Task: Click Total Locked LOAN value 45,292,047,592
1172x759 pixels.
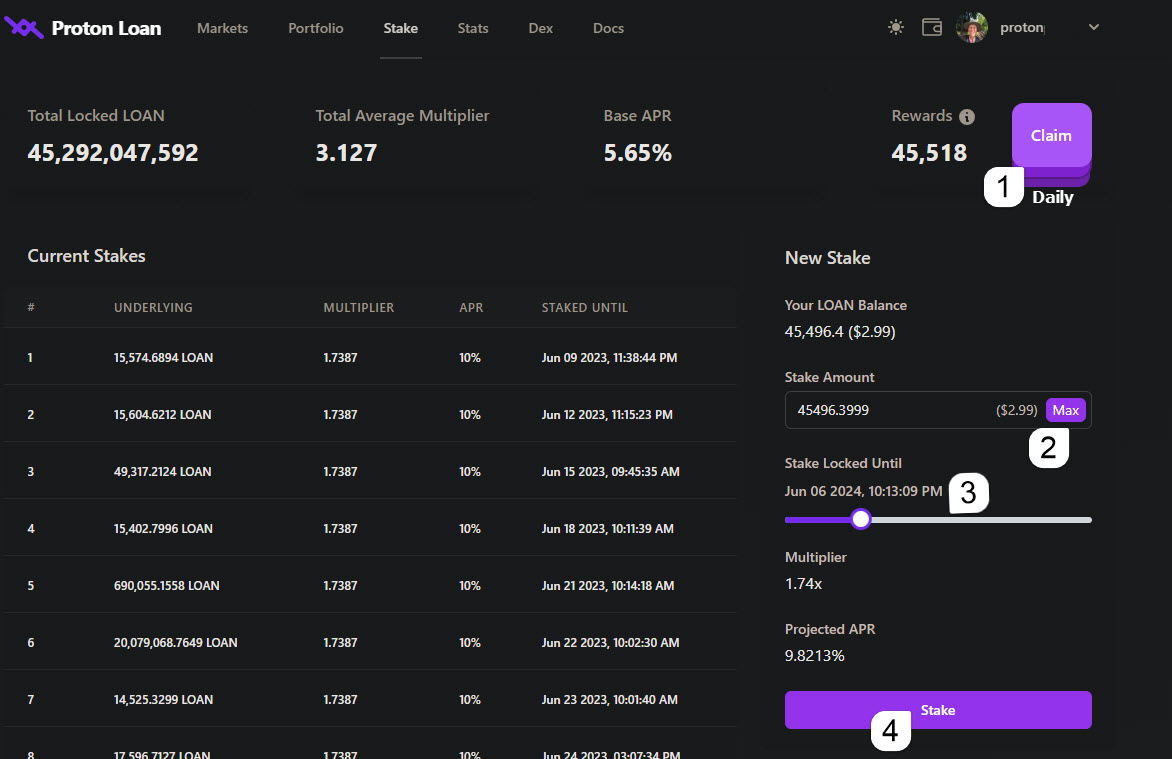Action: [113, 153]
